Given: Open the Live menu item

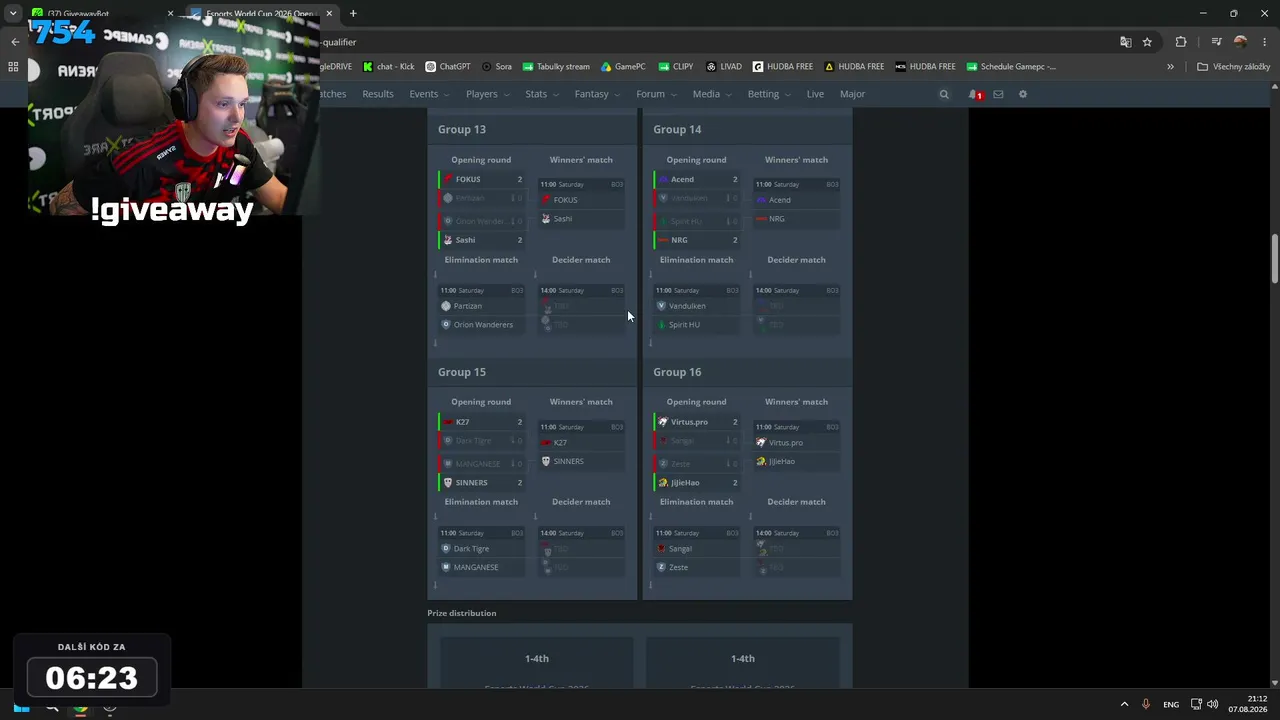Looking at the screenshot, I should click(x=815, y=94).
